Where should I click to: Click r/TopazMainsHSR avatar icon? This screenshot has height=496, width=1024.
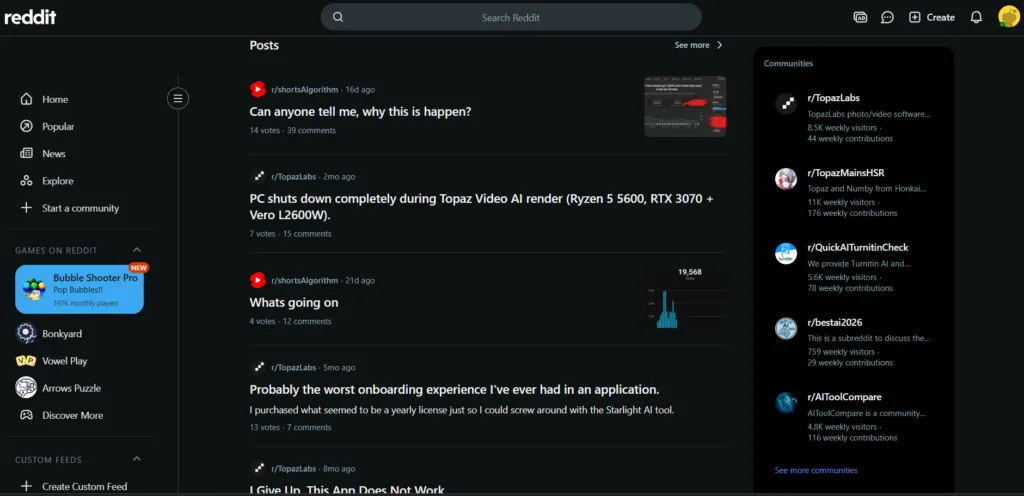[786, 178]
